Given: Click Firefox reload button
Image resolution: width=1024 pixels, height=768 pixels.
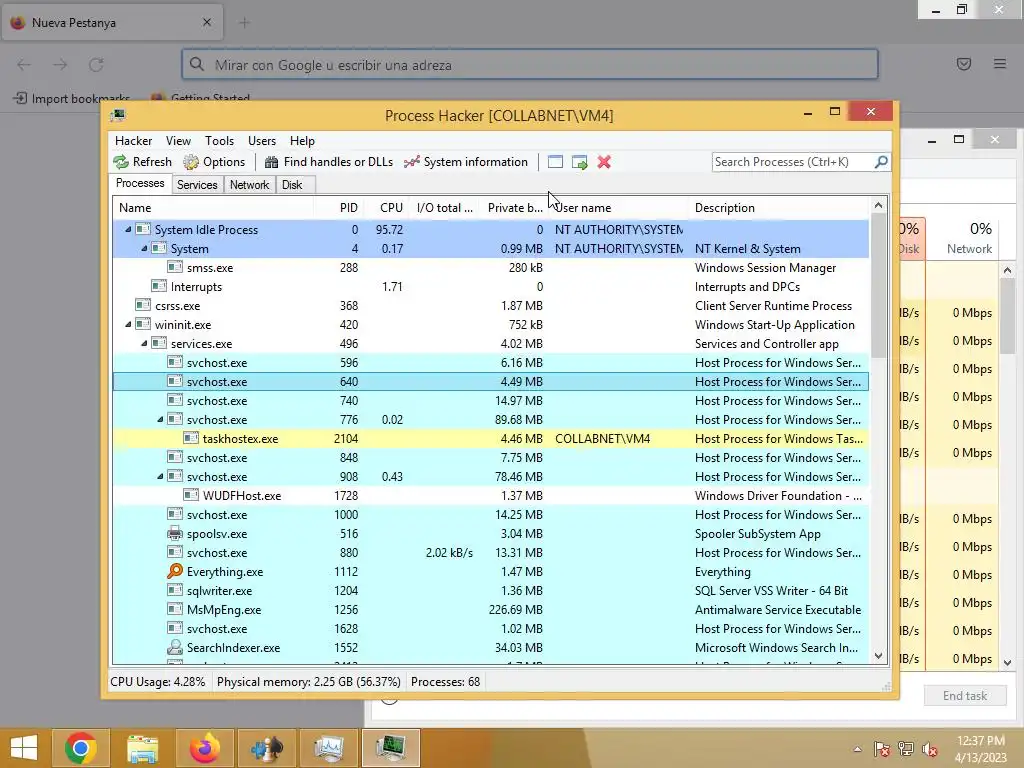Looking at the screenshot, I should (97, 65).
